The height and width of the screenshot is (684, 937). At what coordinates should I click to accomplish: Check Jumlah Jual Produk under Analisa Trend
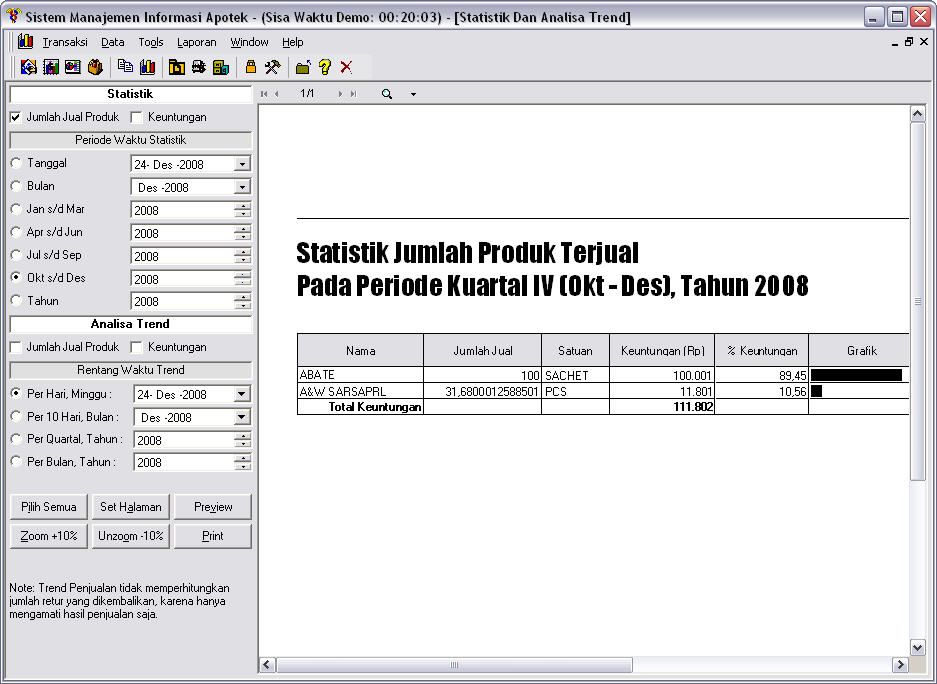tap(16, 347)
